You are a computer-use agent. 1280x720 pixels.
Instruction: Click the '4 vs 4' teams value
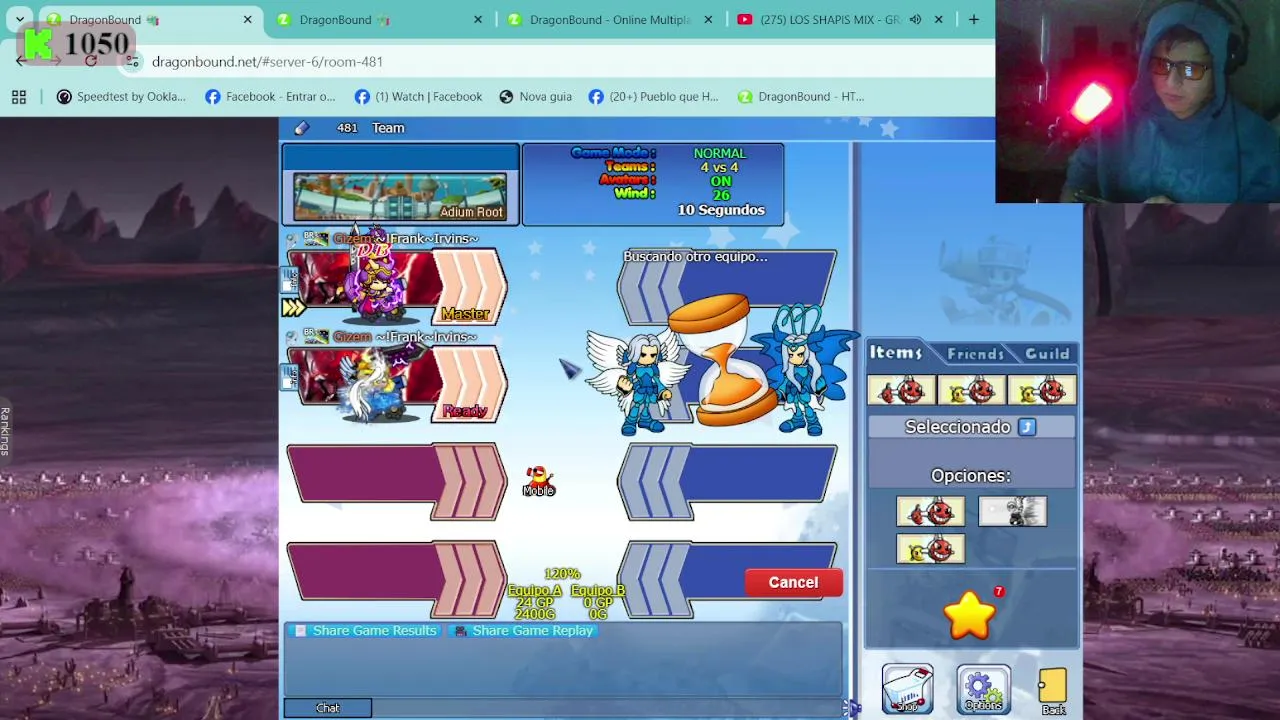pyautogui.click(x=720, y=168)
